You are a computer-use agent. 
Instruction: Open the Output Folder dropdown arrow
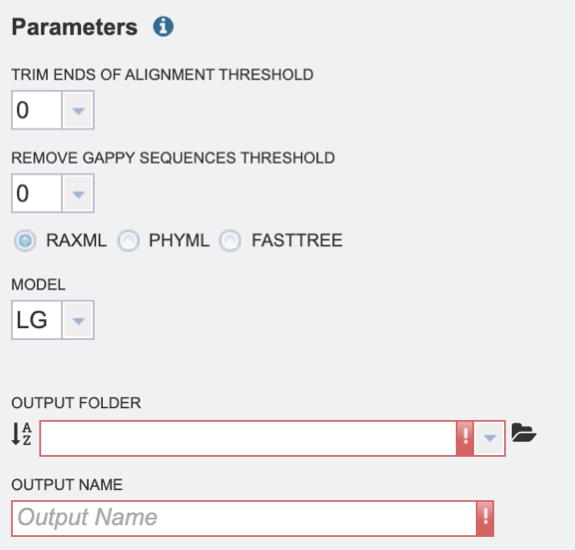click(x=490, y=438)
